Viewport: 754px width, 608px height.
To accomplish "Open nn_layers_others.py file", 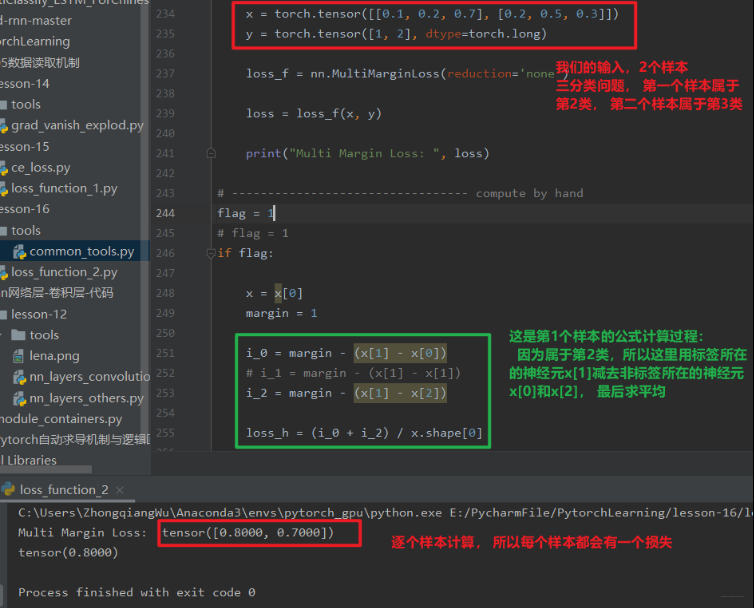I will pyautogui.click(x=87, y=398).
